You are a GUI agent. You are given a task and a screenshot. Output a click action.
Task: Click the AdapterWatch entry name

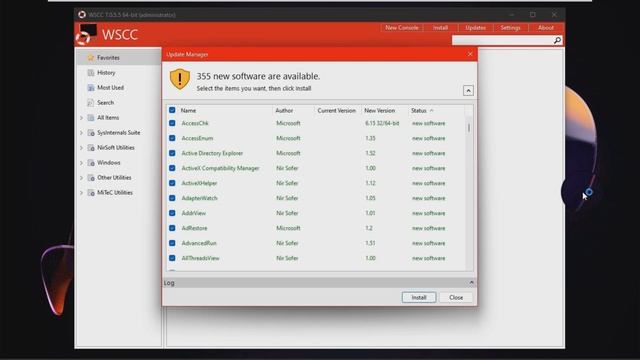[x=199, y=198]
